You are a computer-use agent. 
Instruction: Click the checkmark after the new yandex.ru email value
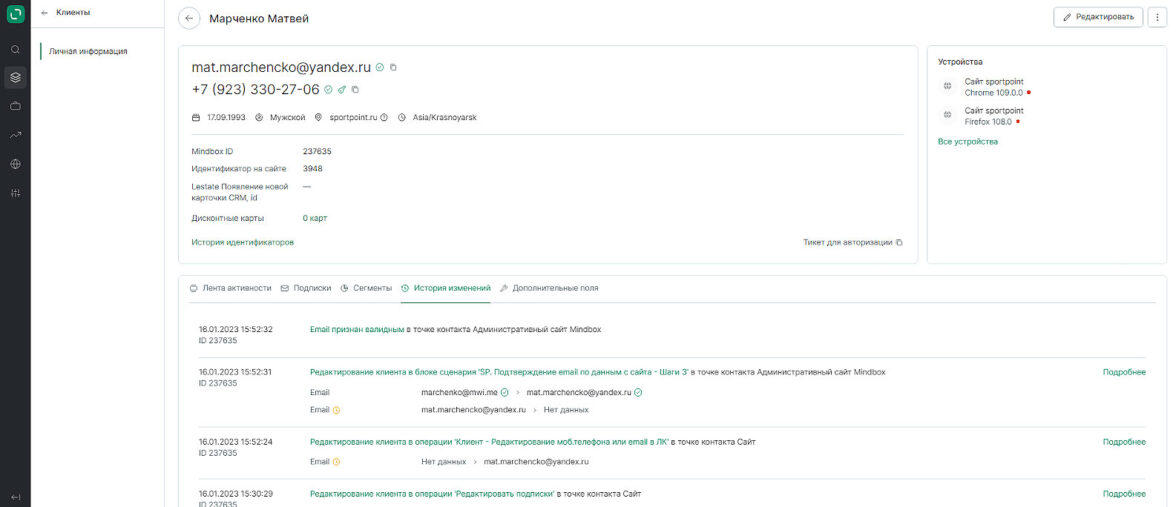coord(639,392)
